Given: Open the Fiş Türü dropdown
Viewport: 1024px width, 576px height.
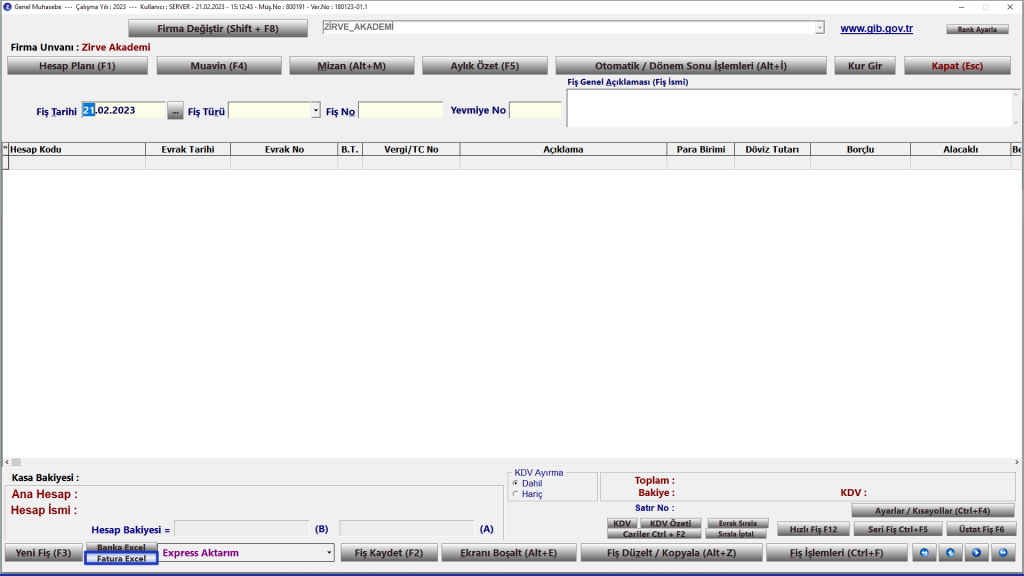Looking at the screenshot, I should pos(315,111).
